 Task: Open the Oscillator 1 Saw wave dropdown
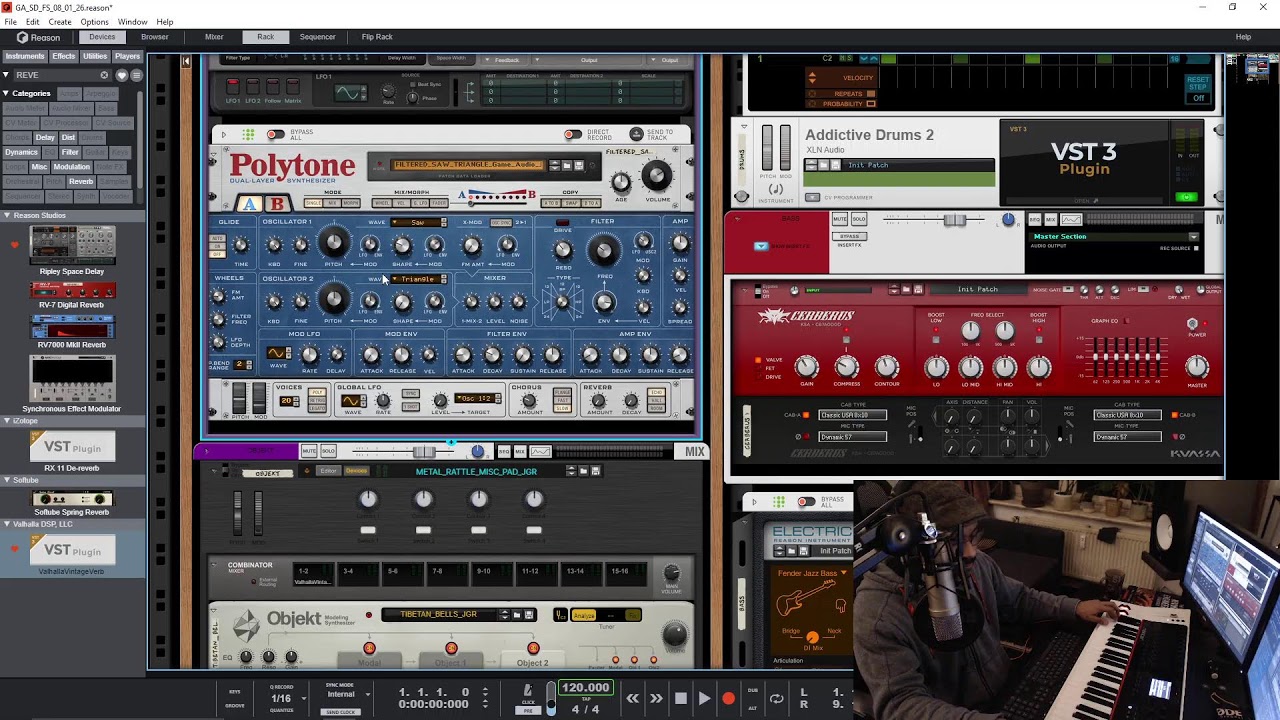(418, 222)
